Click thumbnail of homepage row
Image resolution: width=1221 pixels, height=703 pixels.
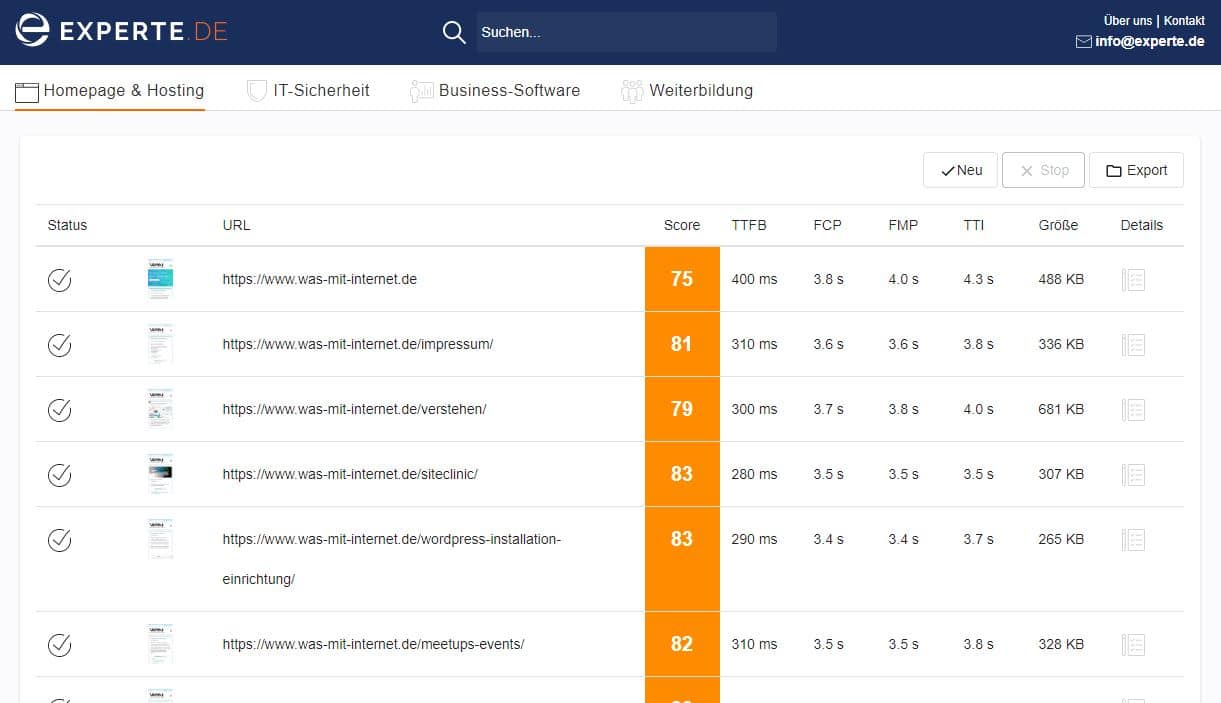[160, 279]
